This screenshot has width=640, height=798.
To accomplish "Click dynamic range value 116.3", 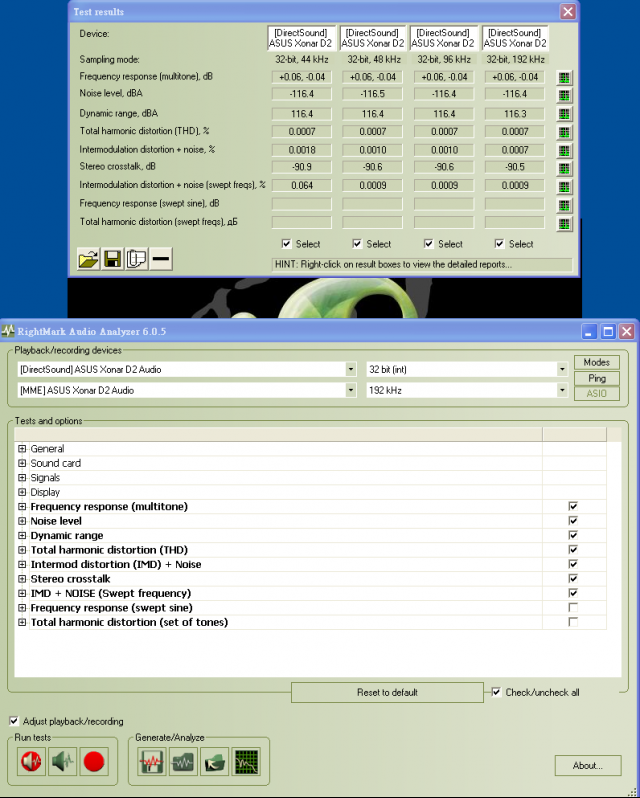I will point(515,114).
